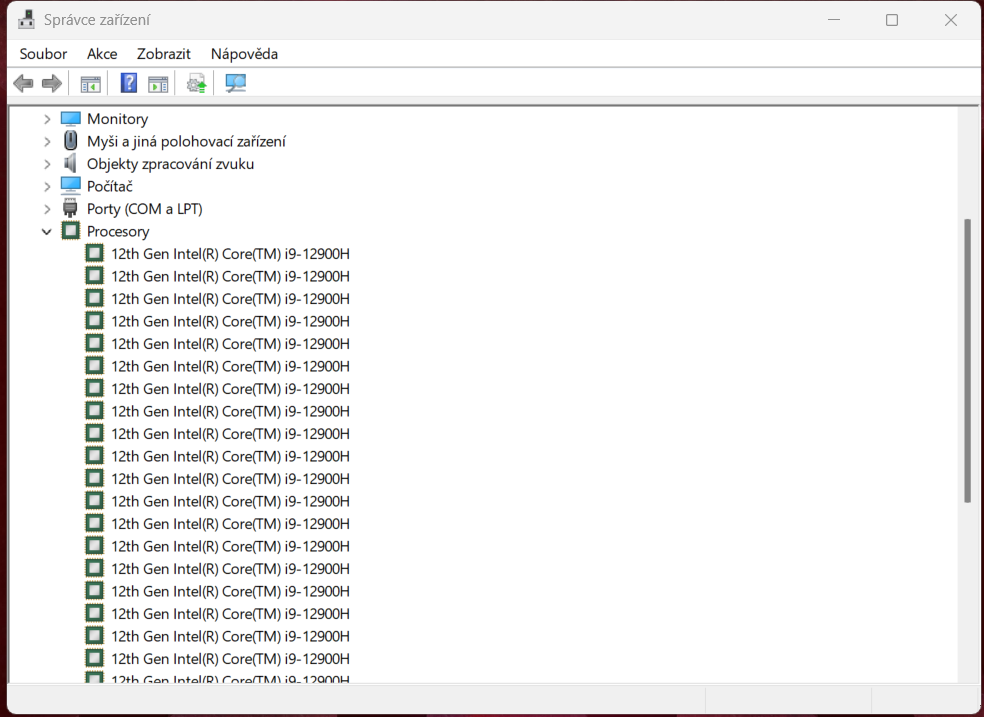Select the Počítač tree item
Viewport: 984px width, 717px height.
tap(110, 187)
